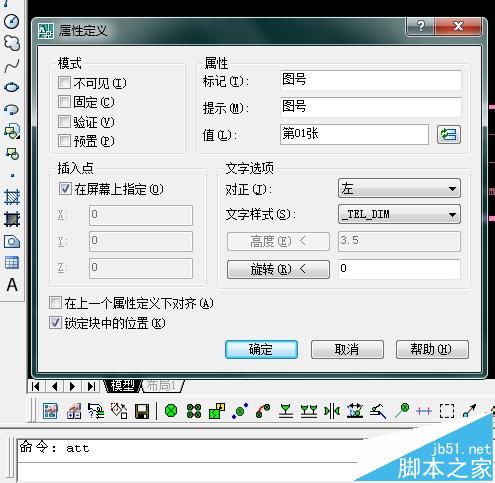Go to next layout tab arrow

click(73, 386)
